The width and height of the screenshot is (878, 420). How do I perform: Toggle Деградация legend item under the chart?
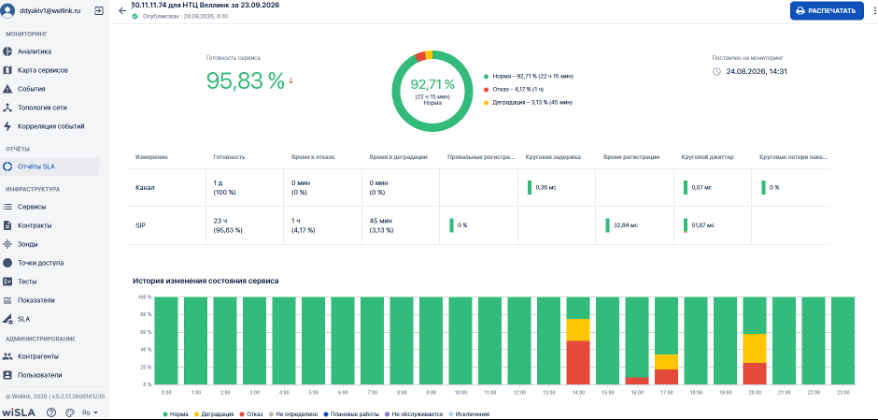(213, 414)
